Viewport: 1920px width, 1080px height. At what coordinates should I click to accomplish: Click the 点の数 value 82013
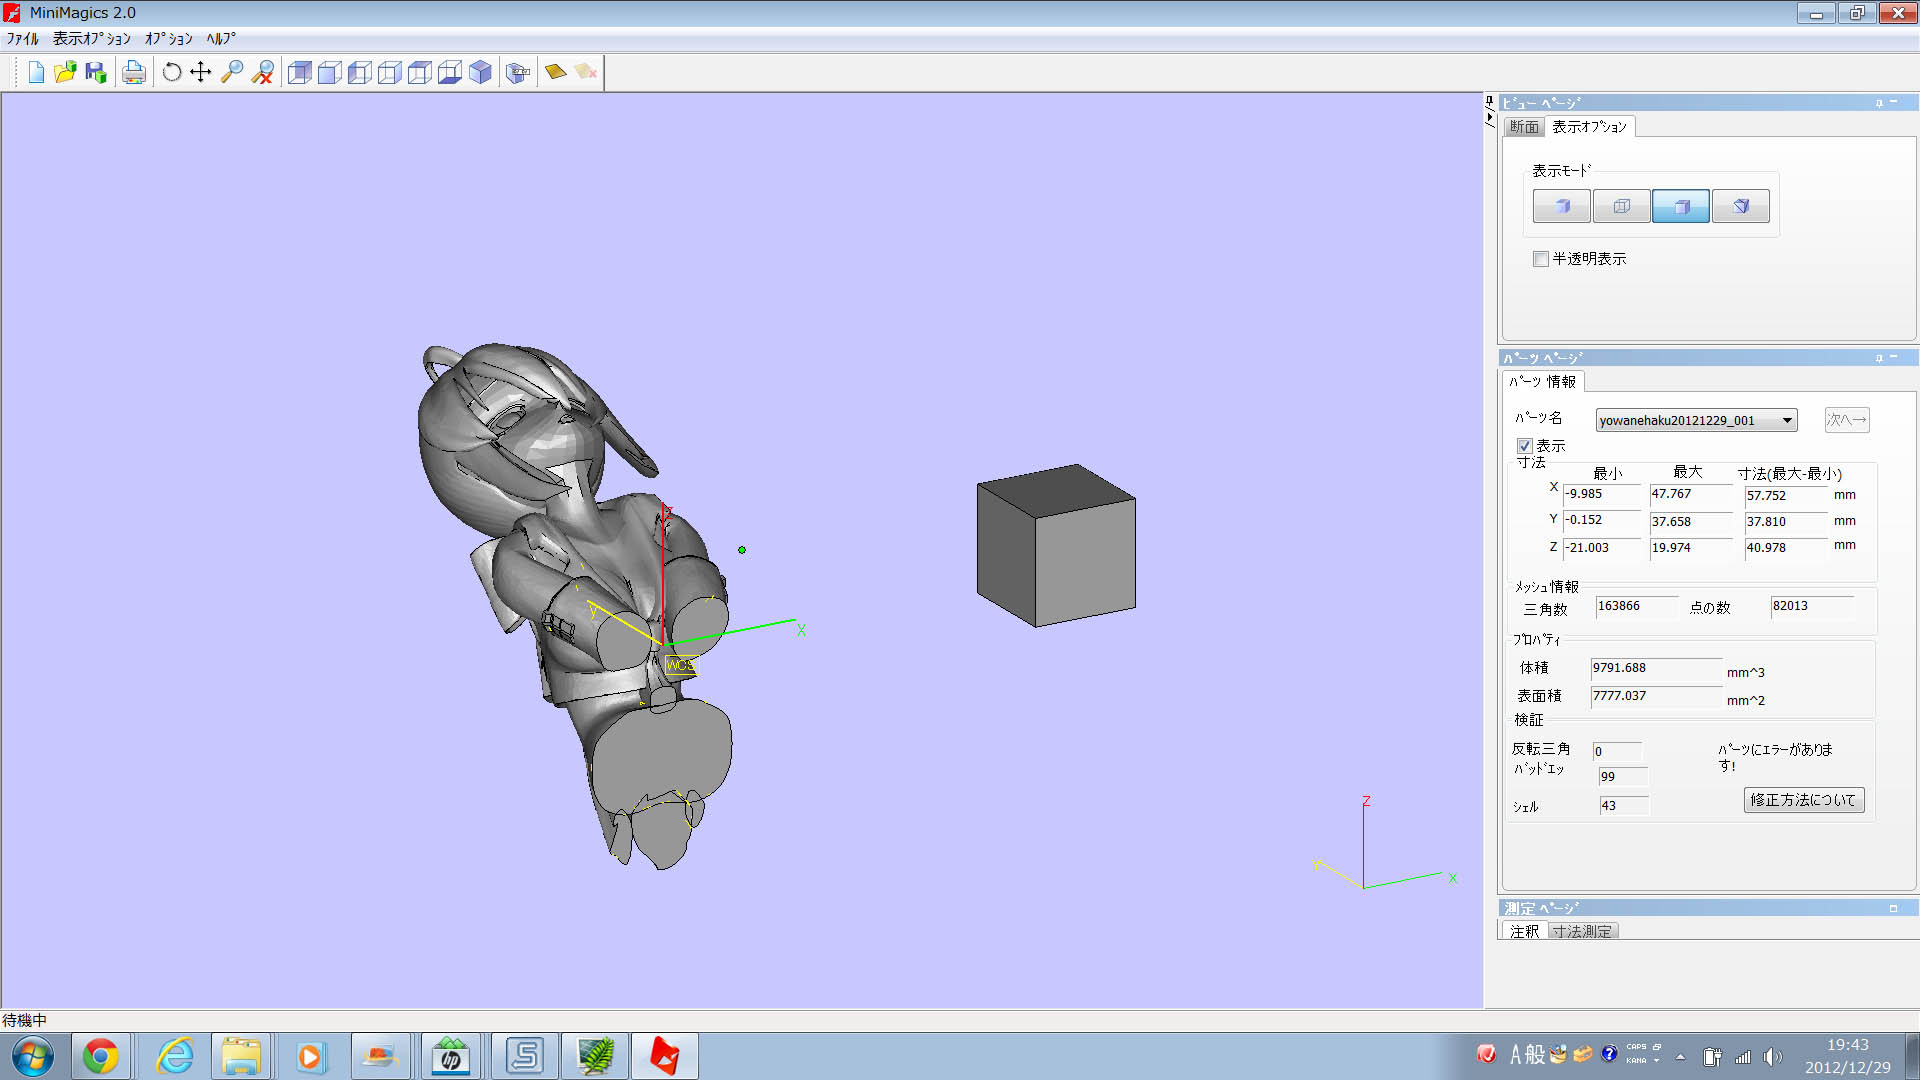tap(1812, 606)
